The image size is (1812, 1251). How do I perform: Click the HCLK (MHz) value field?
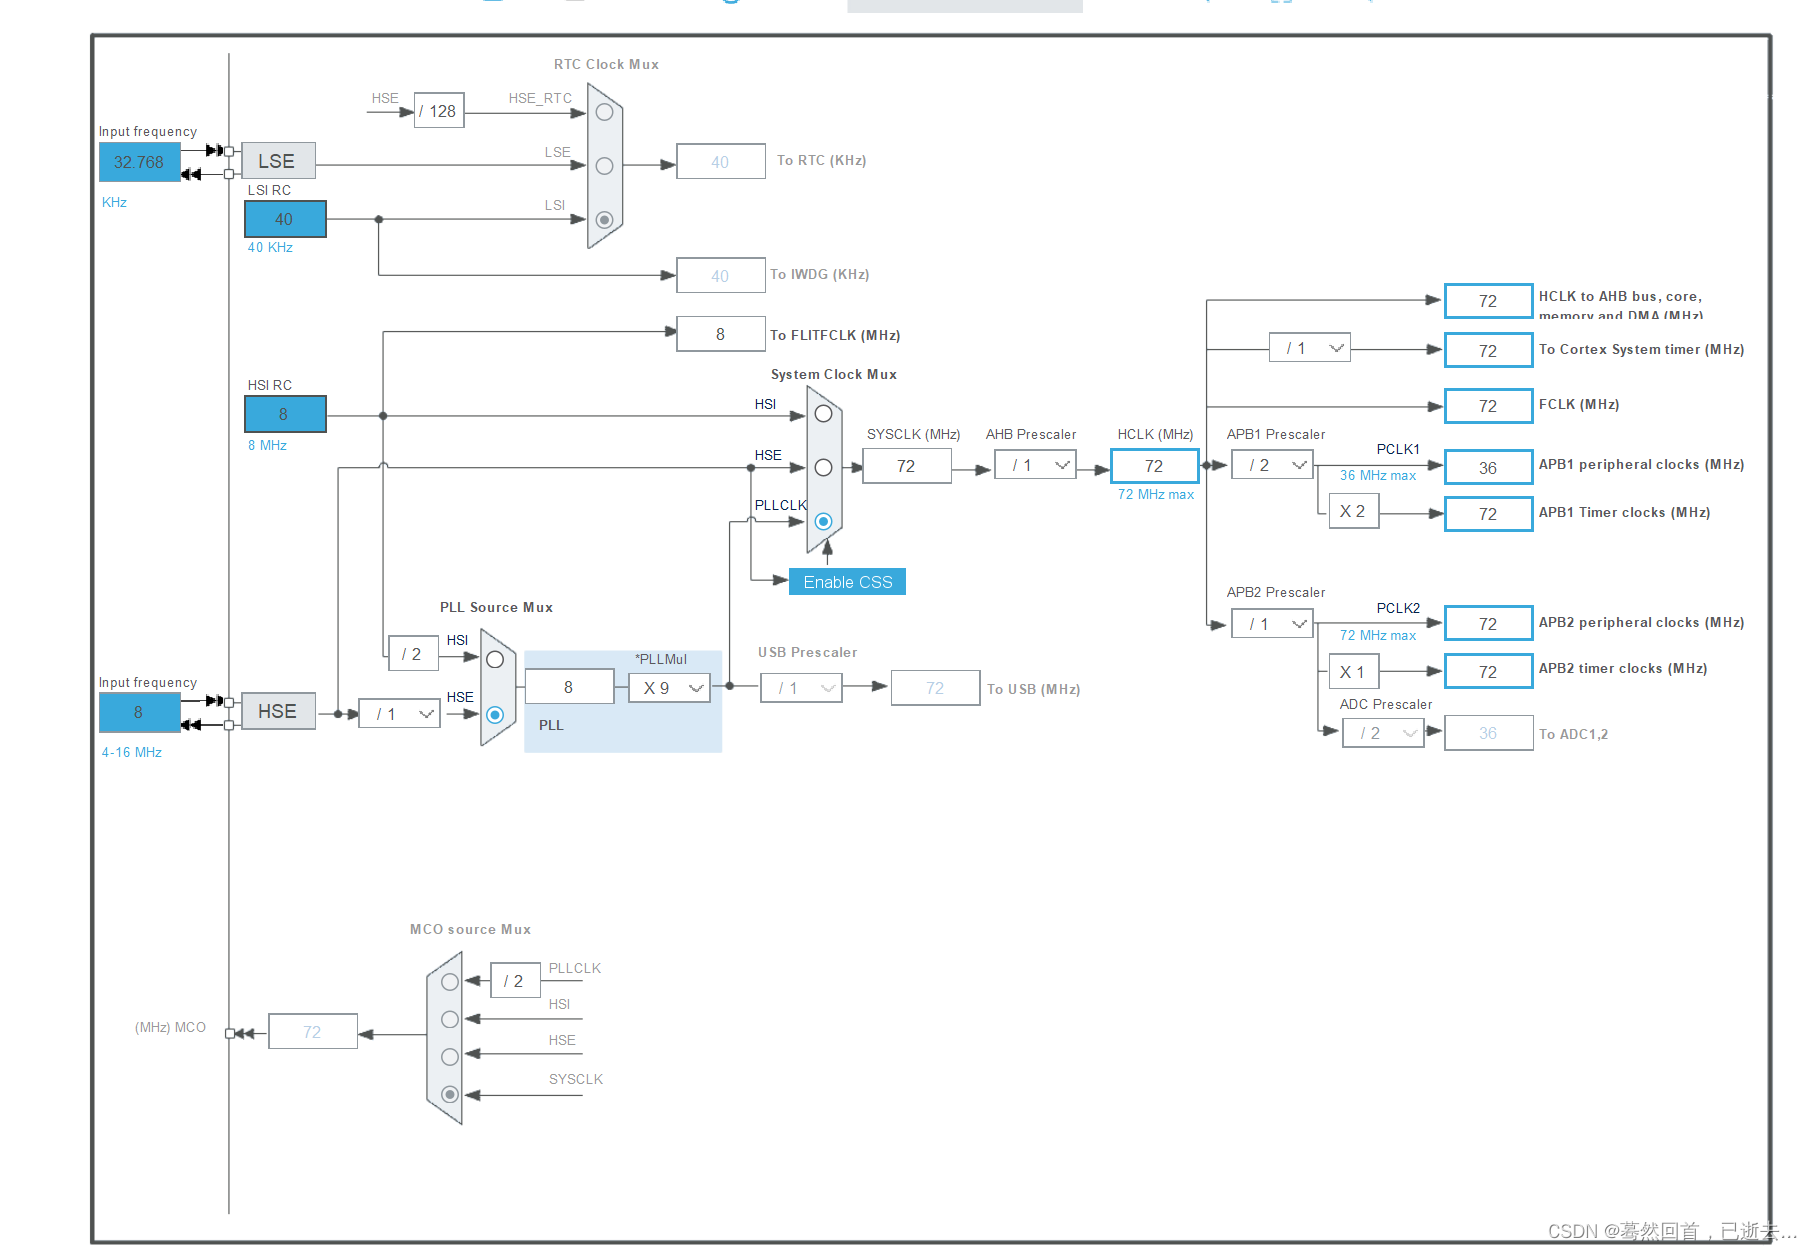click(x=1154, y=466)
